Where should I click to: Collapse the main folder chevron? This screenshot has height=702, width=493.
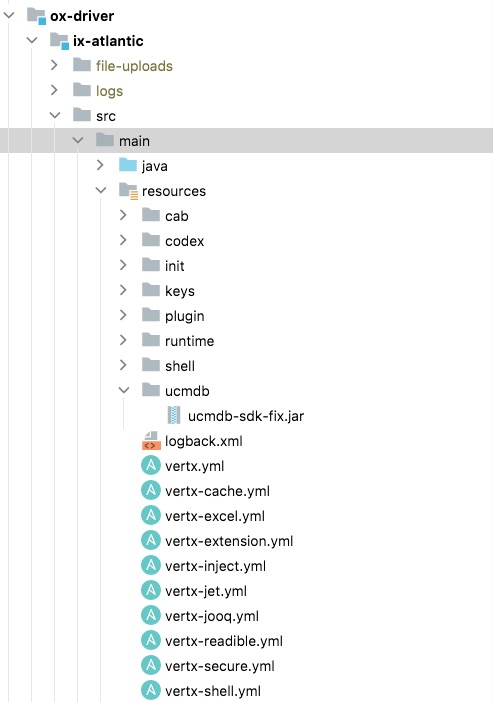(x=78, y=141)
